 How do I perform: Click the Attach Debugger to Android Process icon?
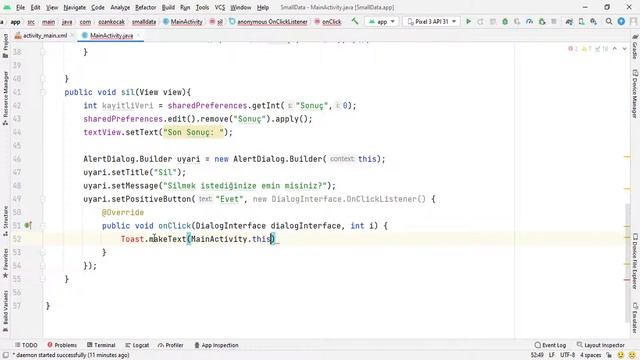[x=542, y=21]
